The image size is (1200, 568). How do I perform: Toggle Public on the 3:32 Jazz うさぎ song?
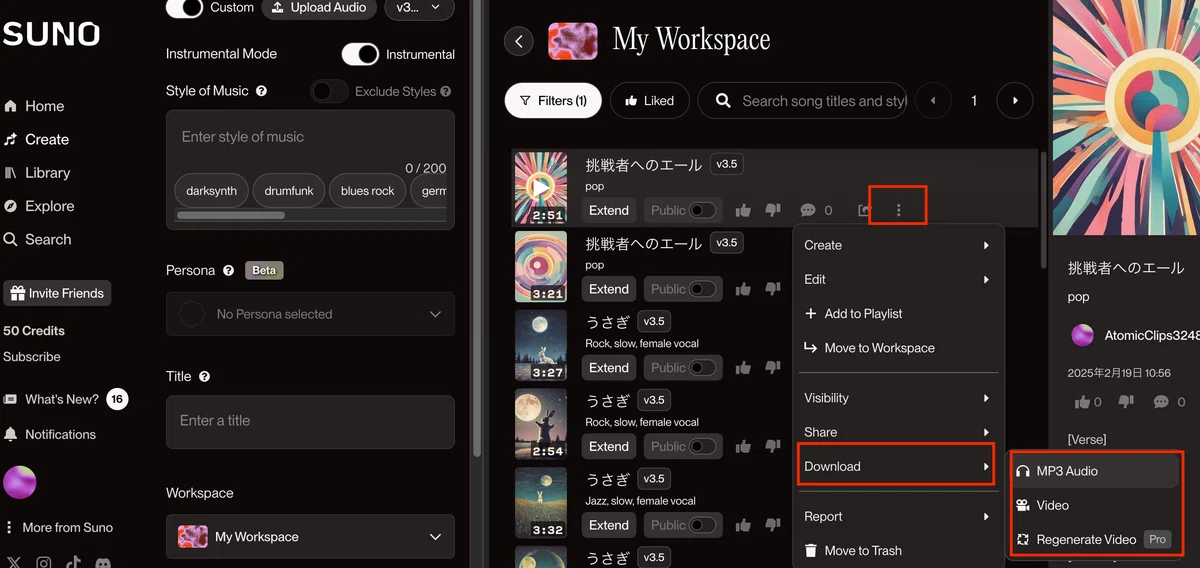pyautogui.click(x=703, y=525)
